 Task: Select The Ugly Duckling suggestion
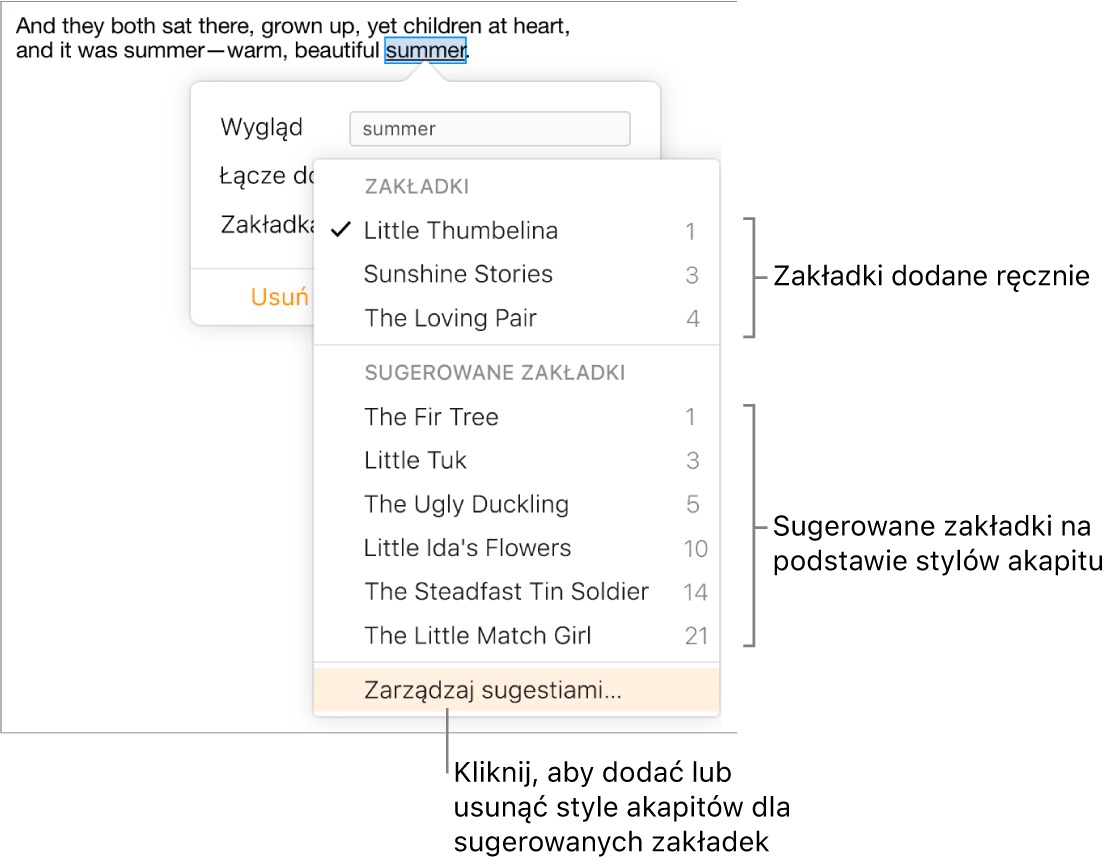(x=466, y=505)
